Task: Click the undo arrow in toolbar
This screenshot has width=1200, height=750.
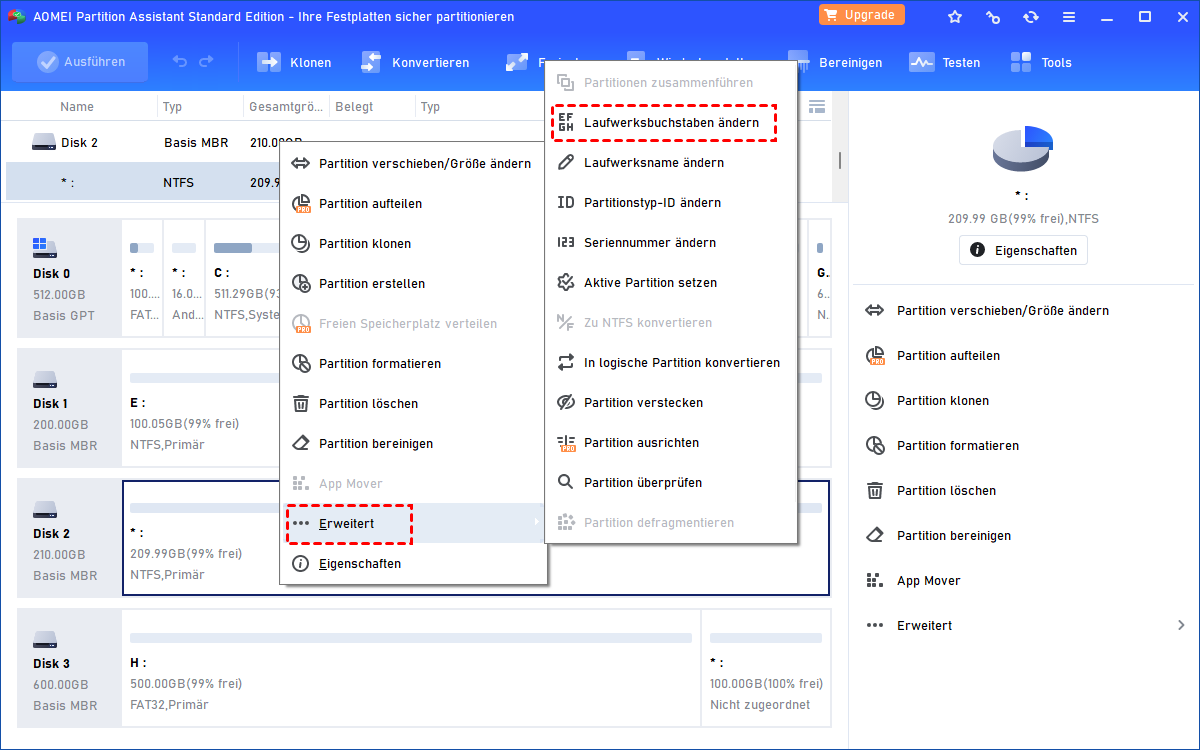Action: click(x=180, y=62)
